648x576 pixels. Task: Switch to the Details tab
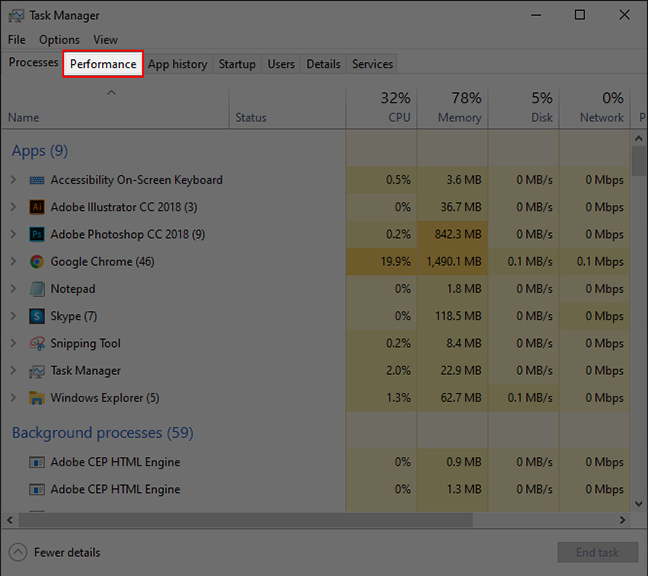(x=323, y=64)
